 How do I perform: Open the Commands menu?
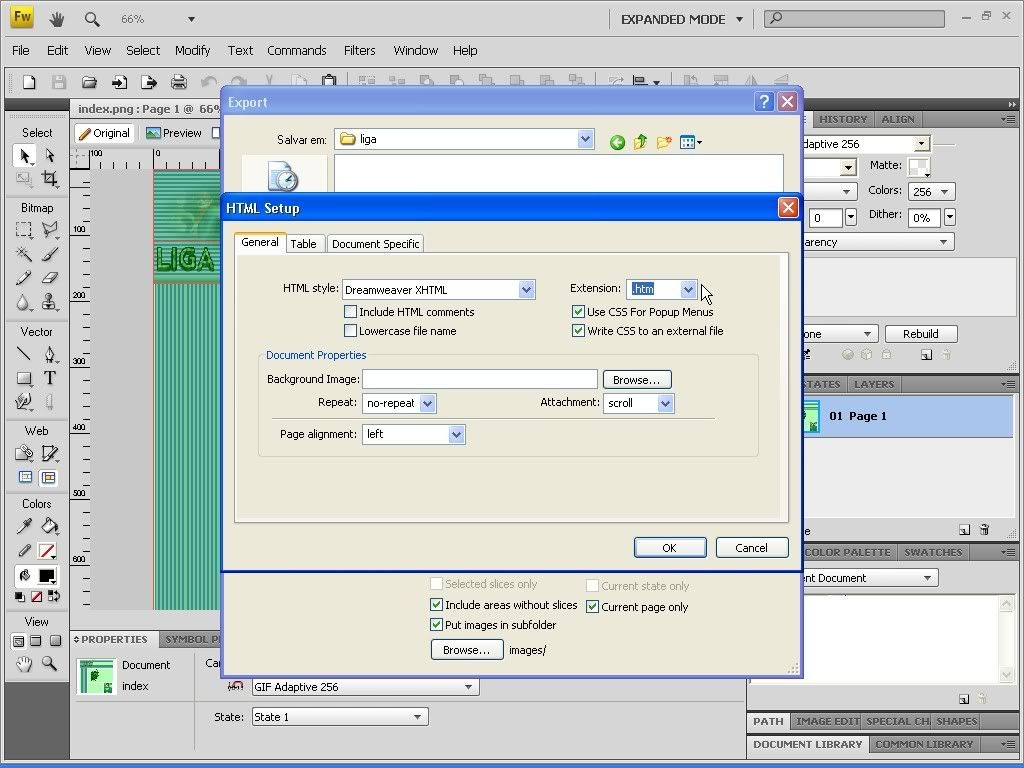point(296,50)
